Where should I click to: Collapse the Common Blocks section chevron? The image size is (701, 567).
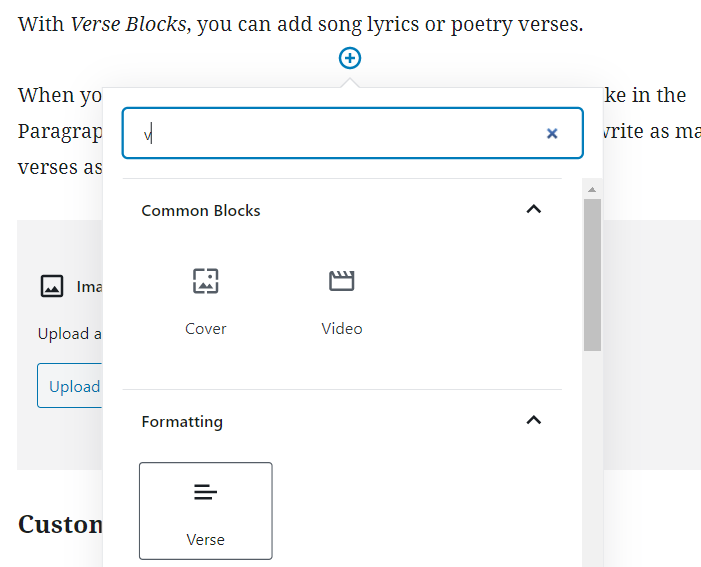click(x=534, y=209)
